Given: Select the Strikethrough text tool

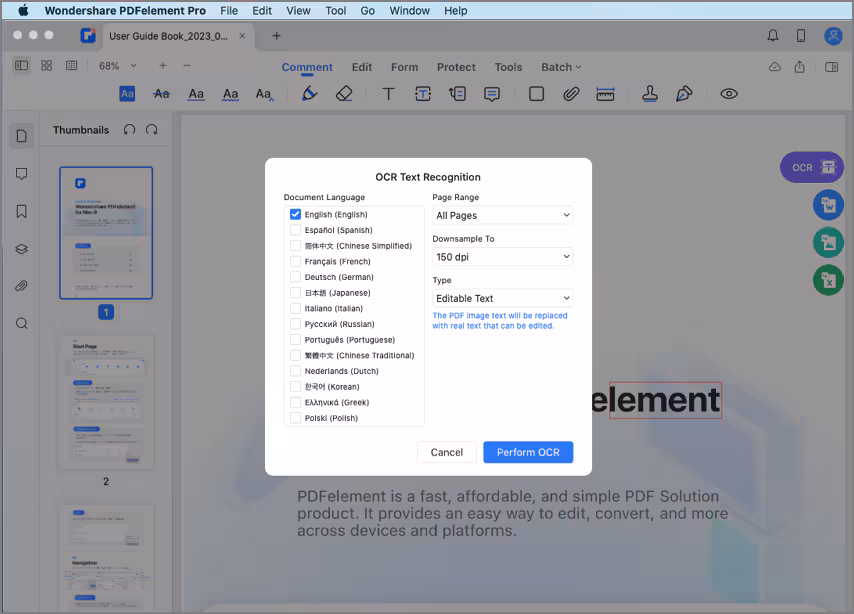Looking at the screenshot, I should point(161,94).
